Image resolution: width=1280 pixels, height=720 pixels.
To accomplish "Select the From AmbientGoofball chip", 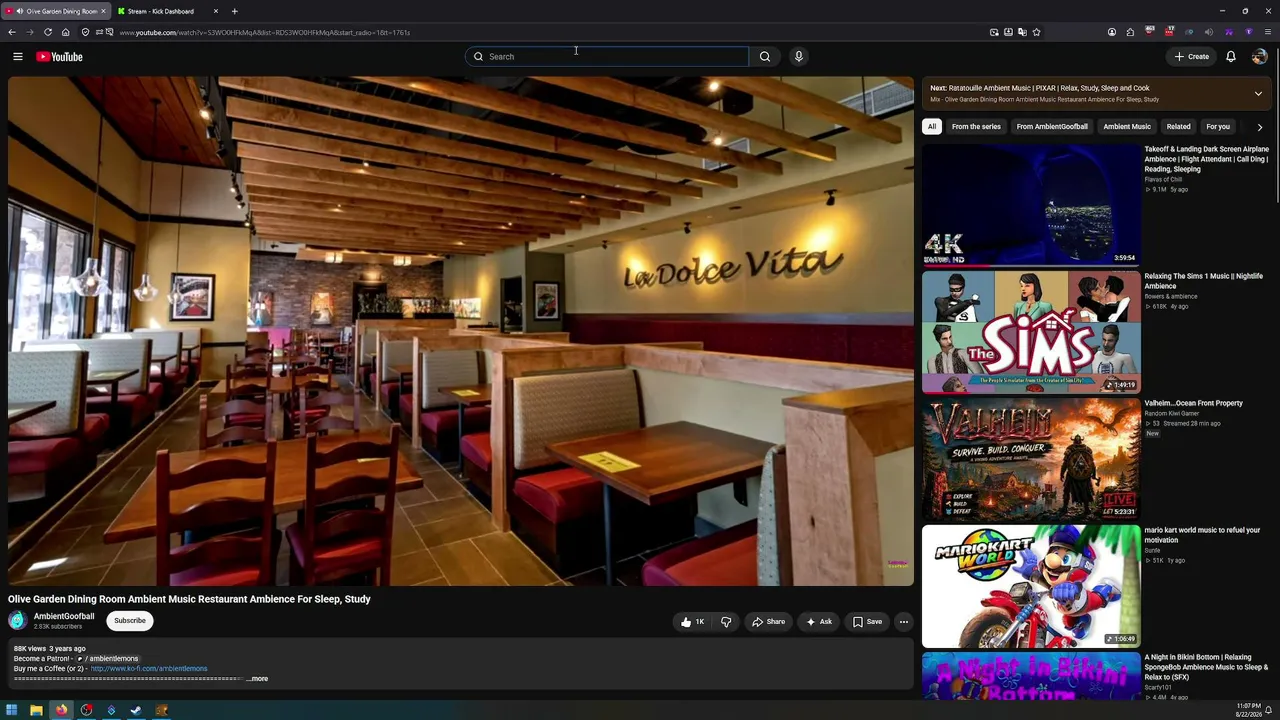I will (1052, 127).
